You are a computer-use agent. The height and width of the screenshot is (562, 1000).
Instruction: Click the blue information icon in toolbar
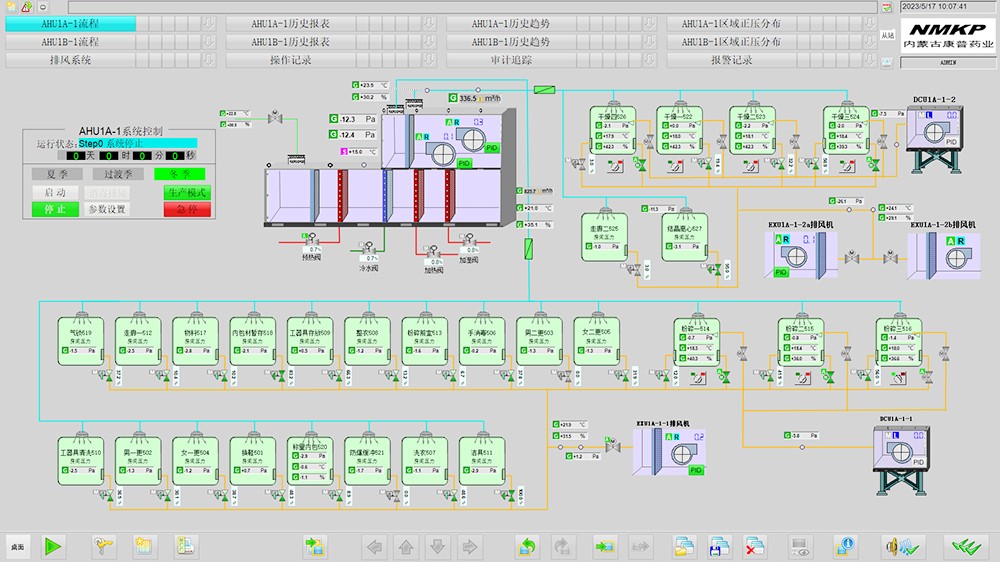coord(845,546)
